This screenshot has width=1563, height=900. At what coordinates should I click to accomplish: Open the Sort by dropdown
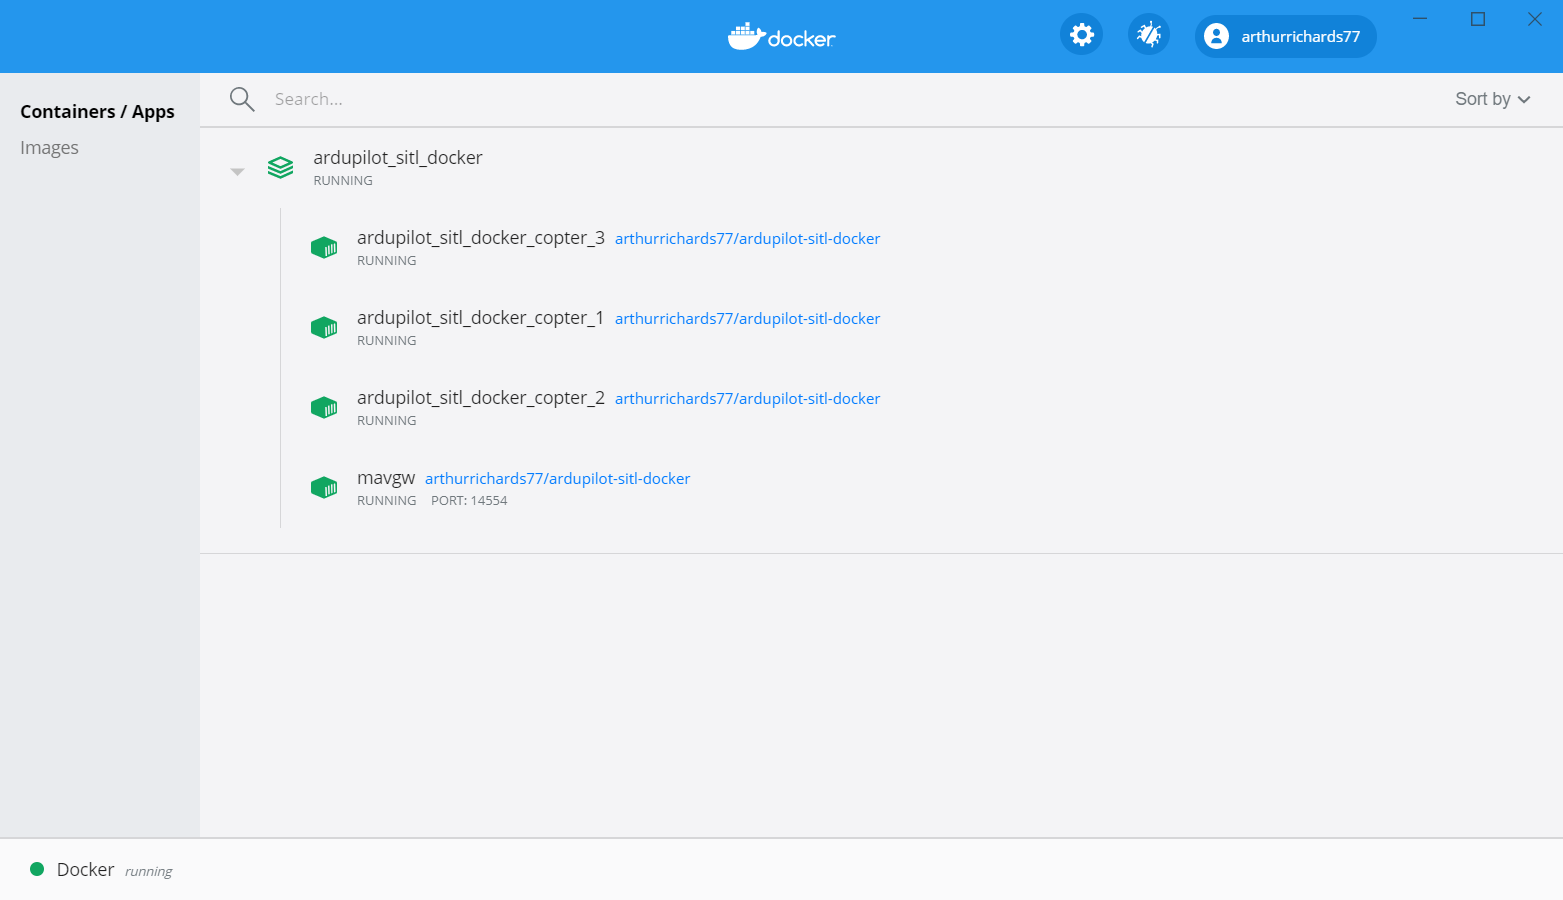tap(1492, 99)
